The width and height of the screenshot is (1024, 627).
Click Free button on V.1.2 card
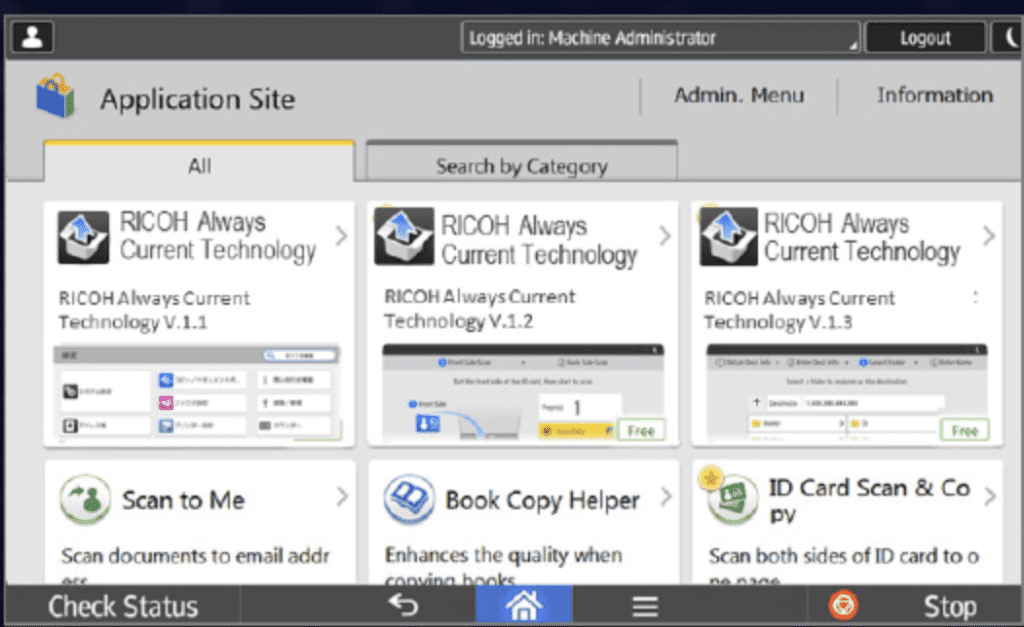641,430
